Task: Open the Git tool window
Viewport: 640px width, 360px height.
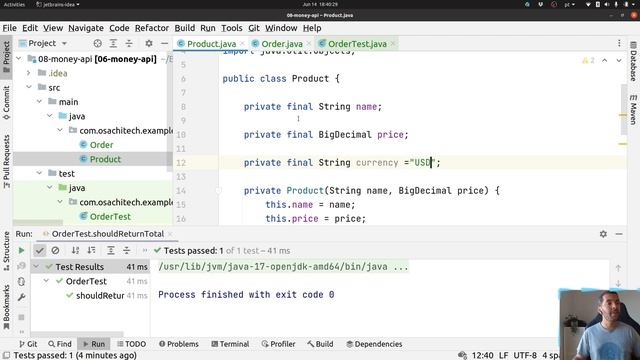Action: point(28,344)
